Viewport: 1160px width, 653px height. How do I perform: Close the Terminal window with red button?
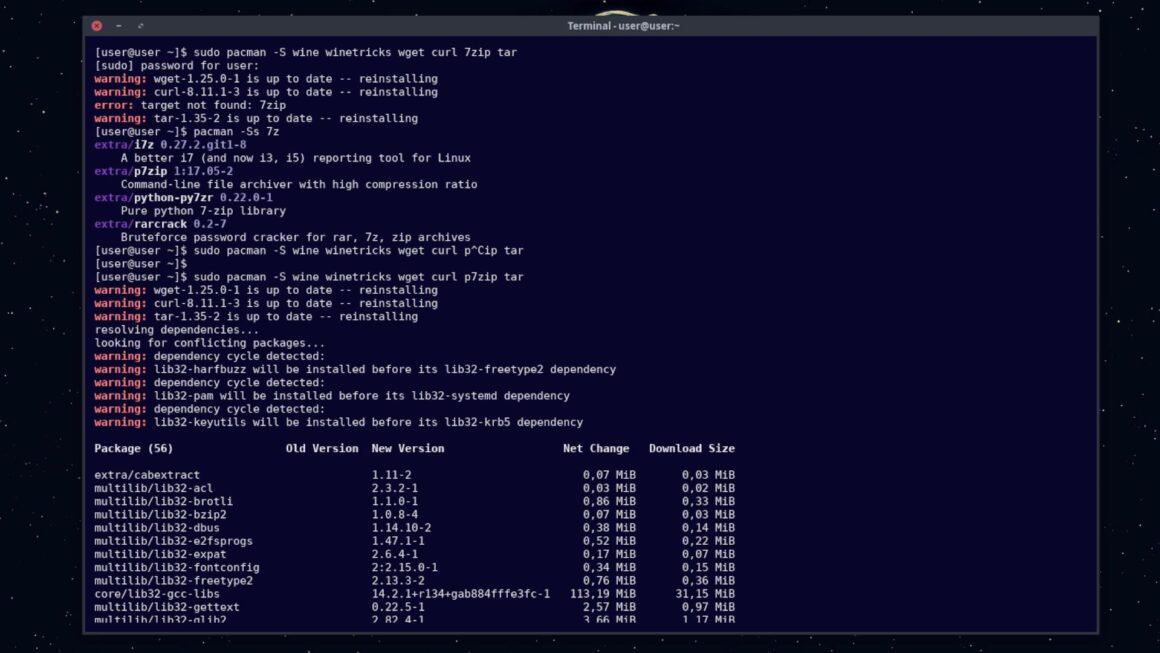(x=97, y=26)
